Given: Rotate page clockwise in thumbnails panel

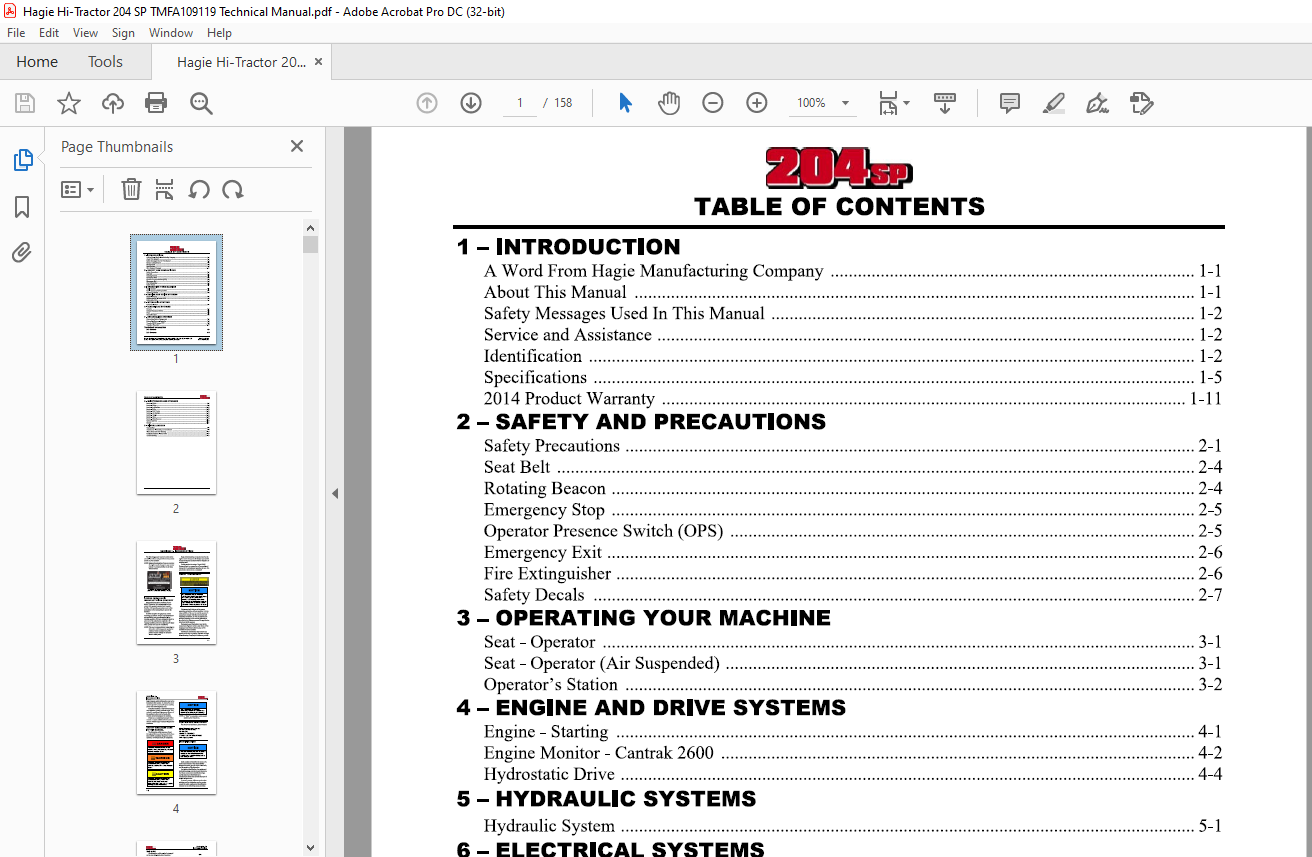Looking at the screenshot, I should (233, 189).
